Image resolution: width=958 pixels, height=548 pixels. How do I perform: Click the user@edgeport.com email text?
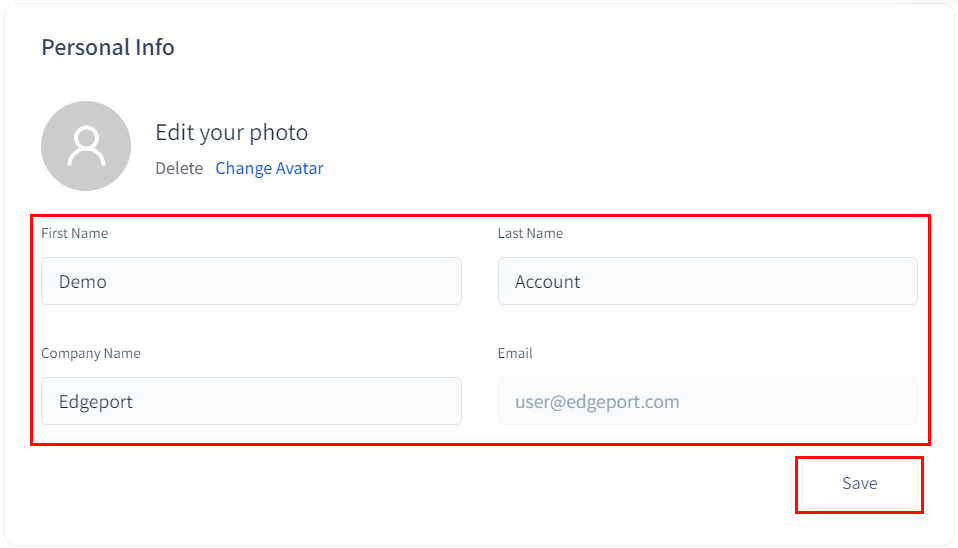pyautogui.click(x=597, y=402)
